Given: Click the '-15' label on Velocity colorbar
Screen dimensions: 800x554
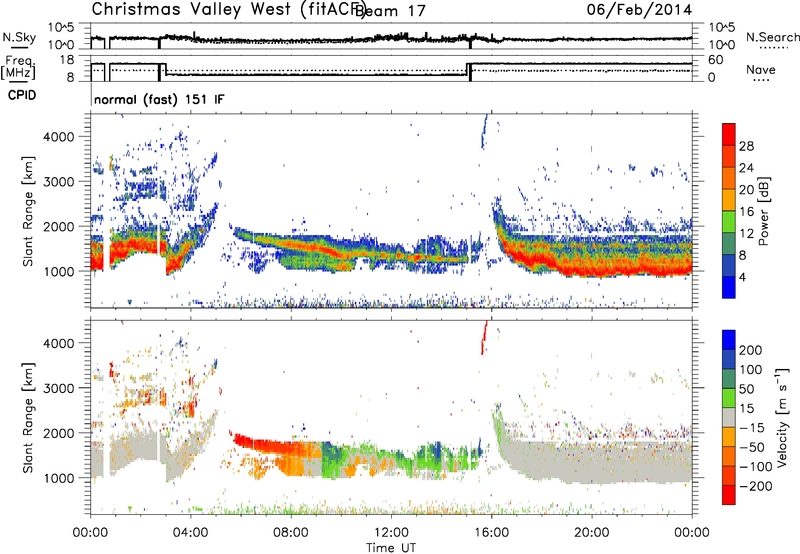Looking at the screenshot, I should [x=752, y=427].
